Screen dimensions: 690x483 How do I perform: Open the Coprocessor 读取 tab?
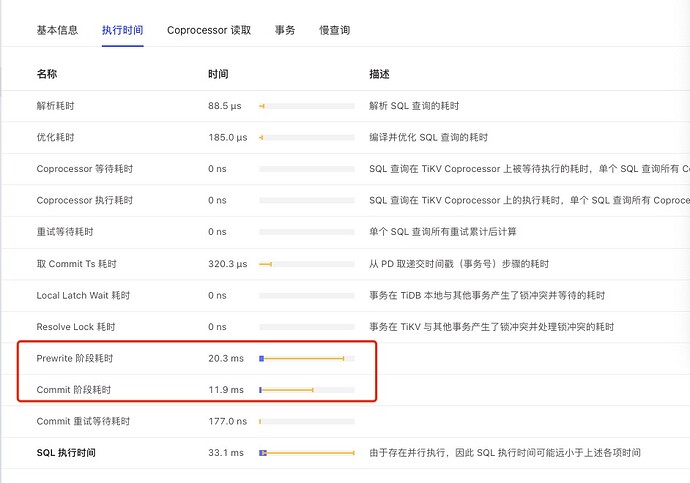coord(209,30)
